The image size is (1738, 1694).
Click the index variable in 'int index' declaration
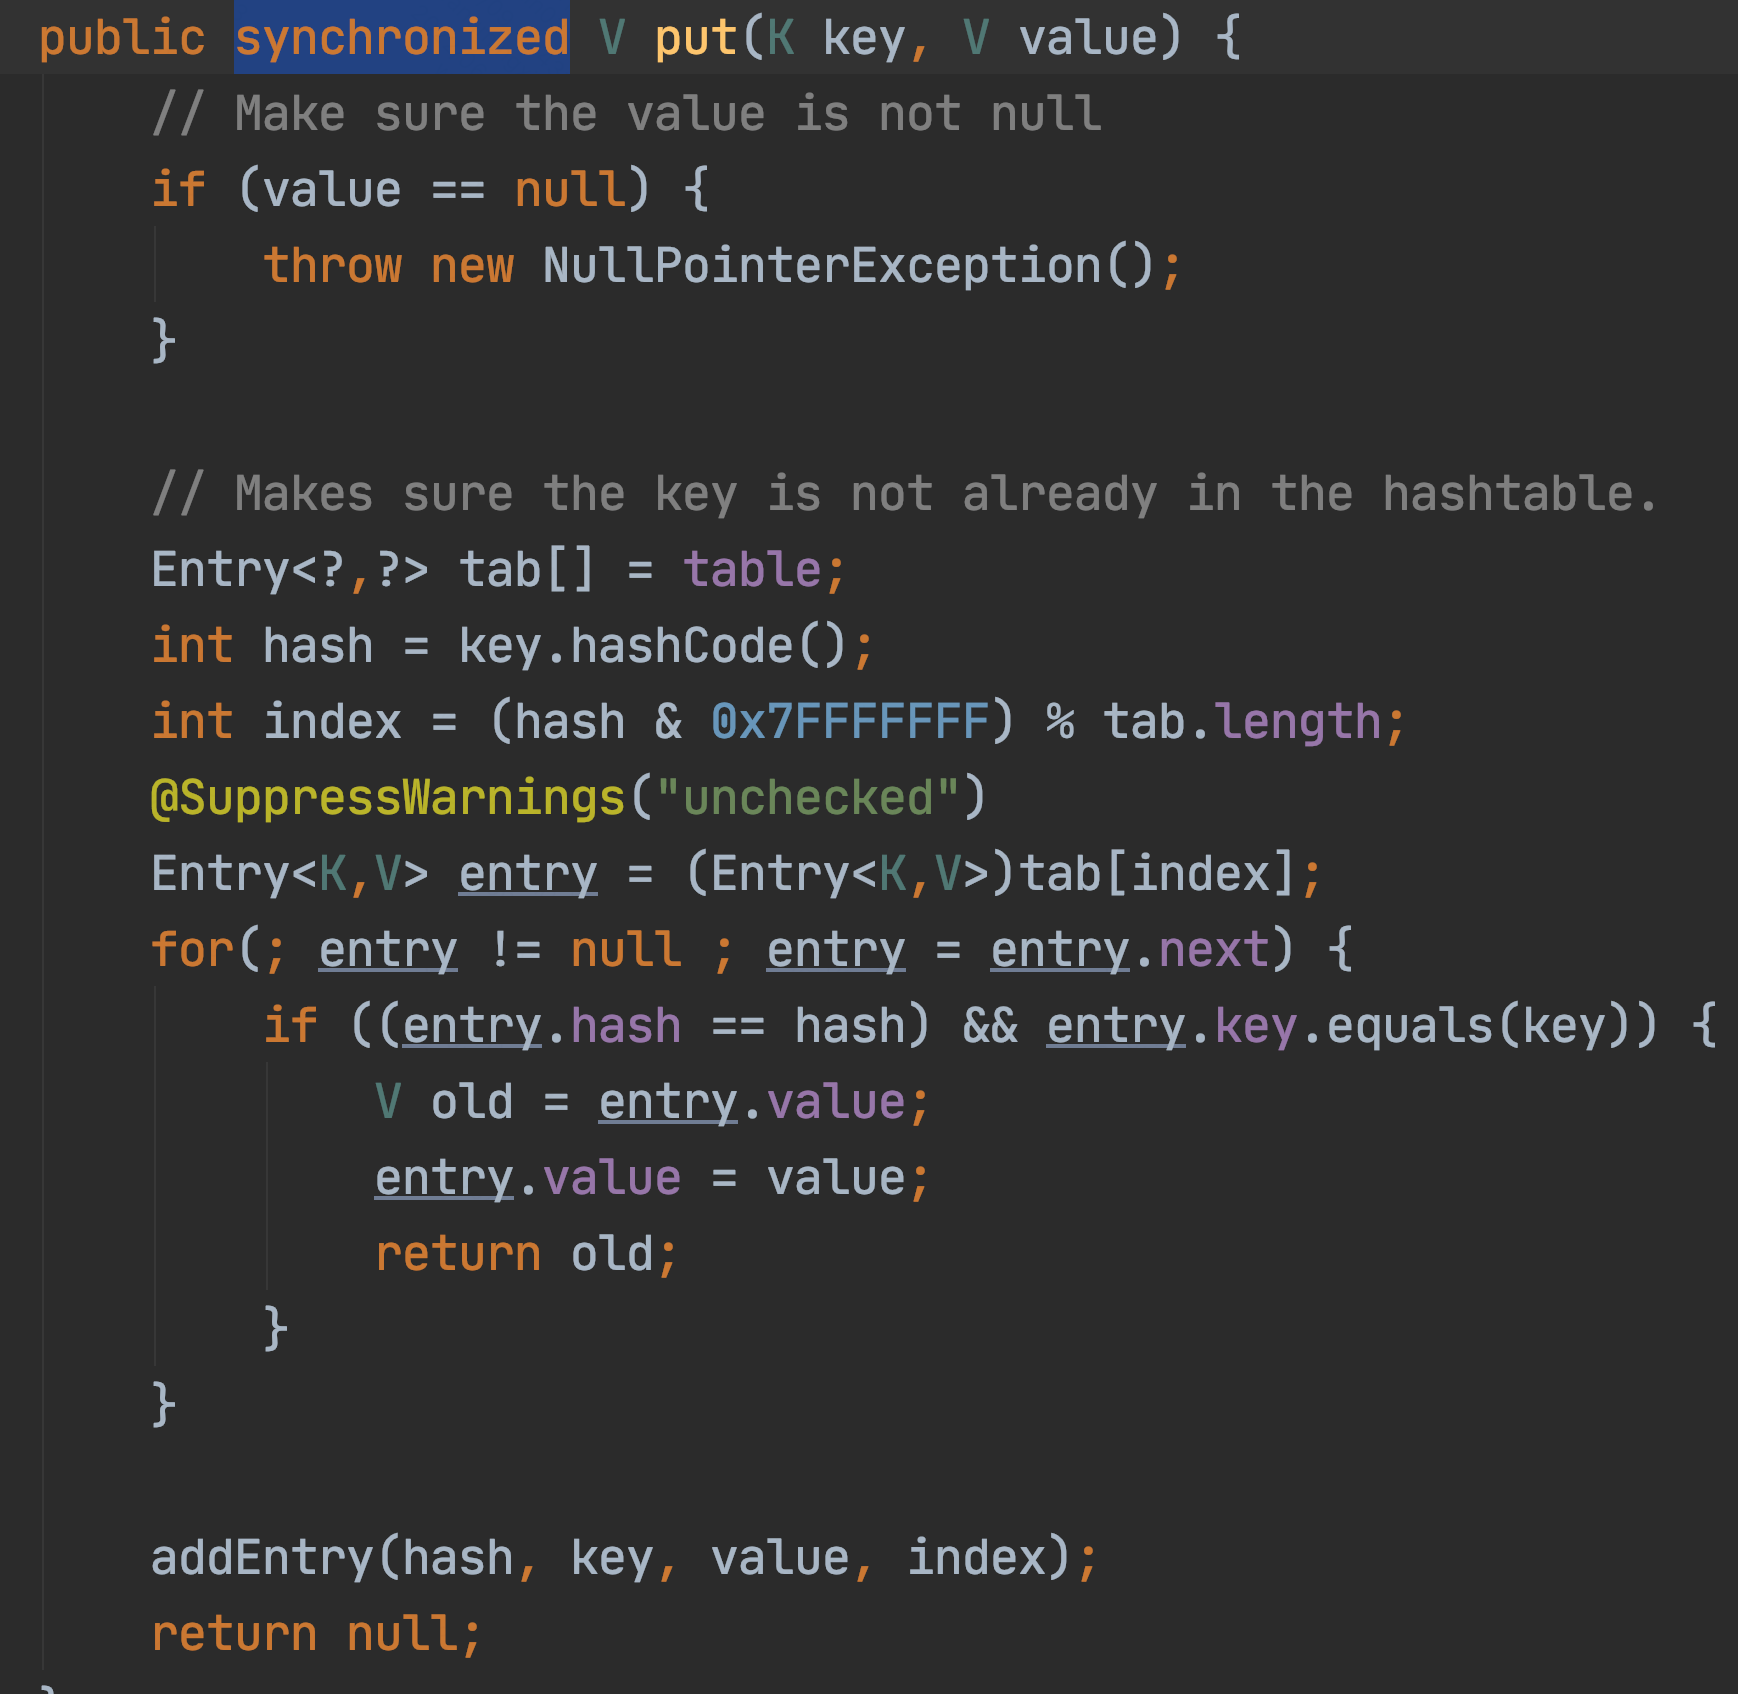coord(332,722)
